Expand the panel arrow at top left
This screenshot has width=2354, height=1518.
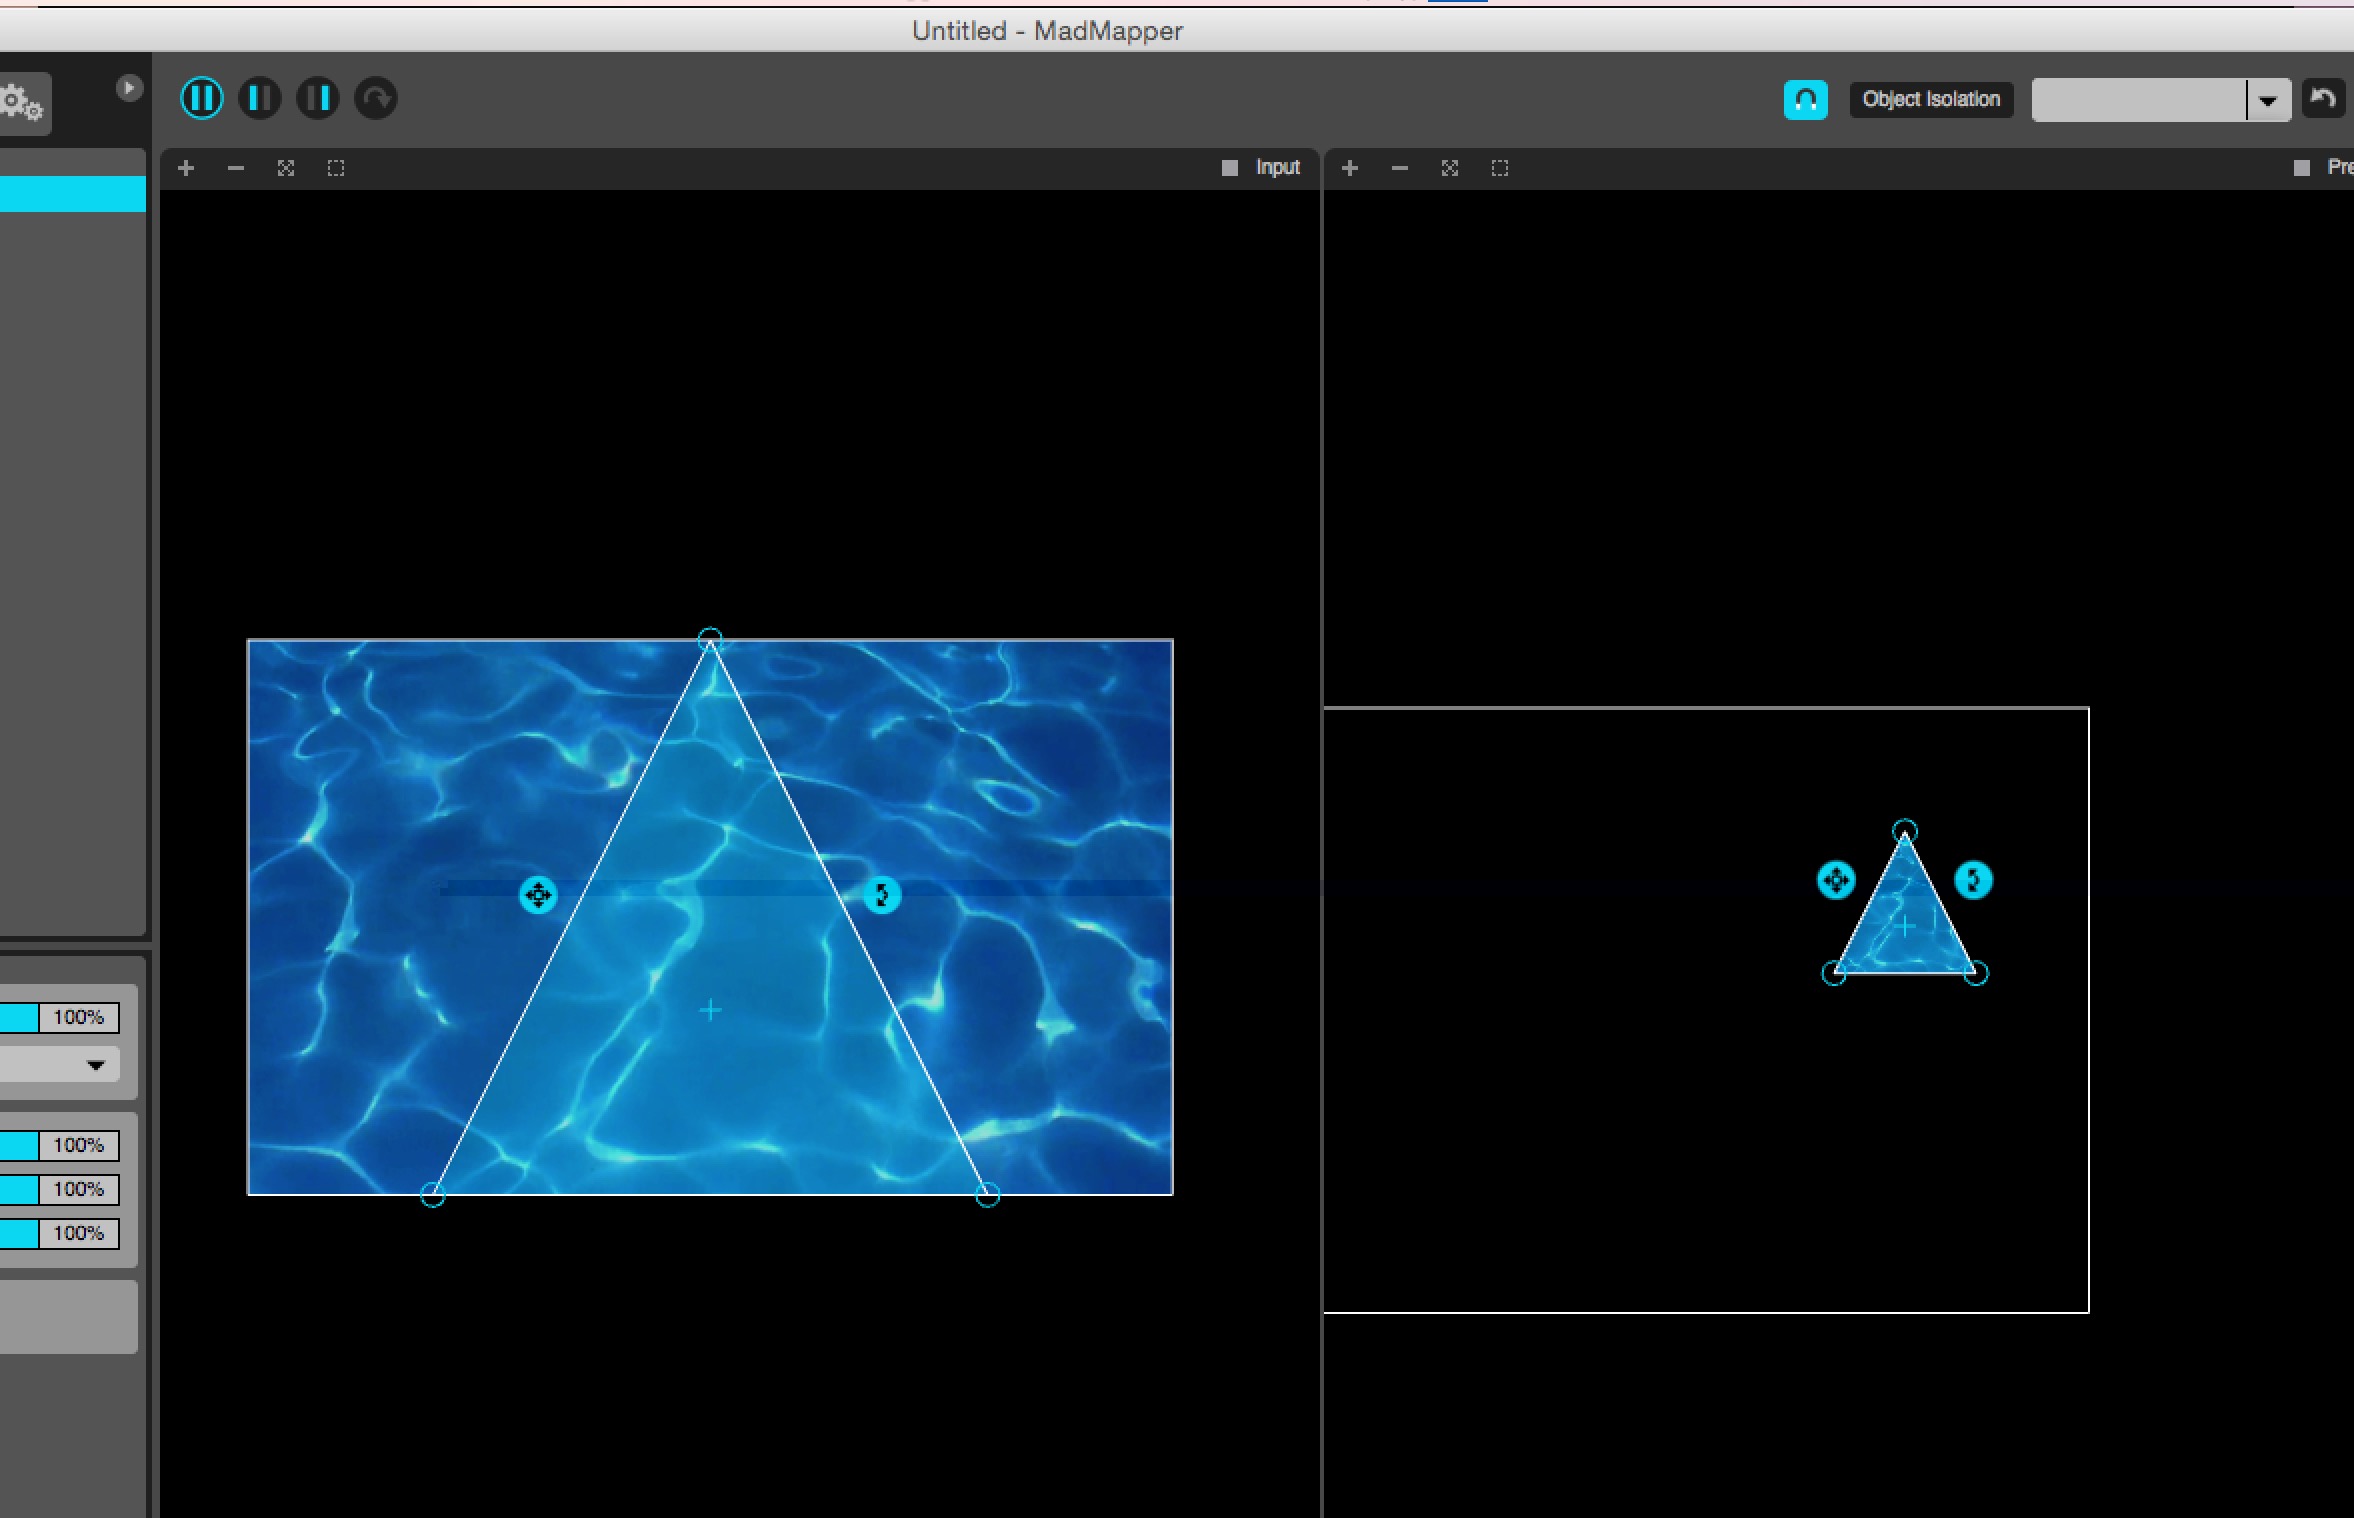pos(129,88)
